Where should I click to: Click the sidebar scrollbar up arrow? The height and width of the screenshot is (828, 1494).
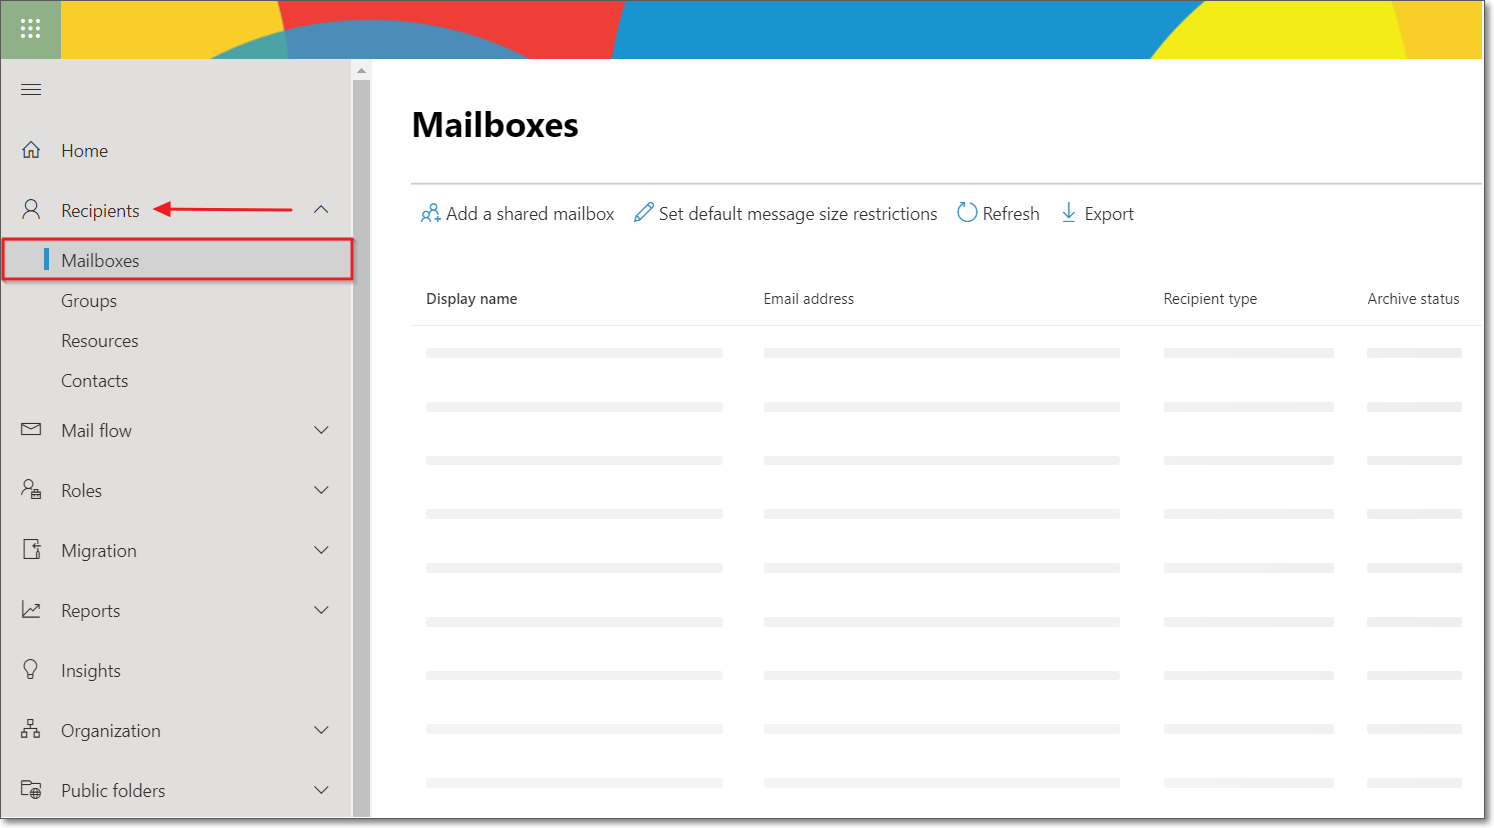coord(361,69)
